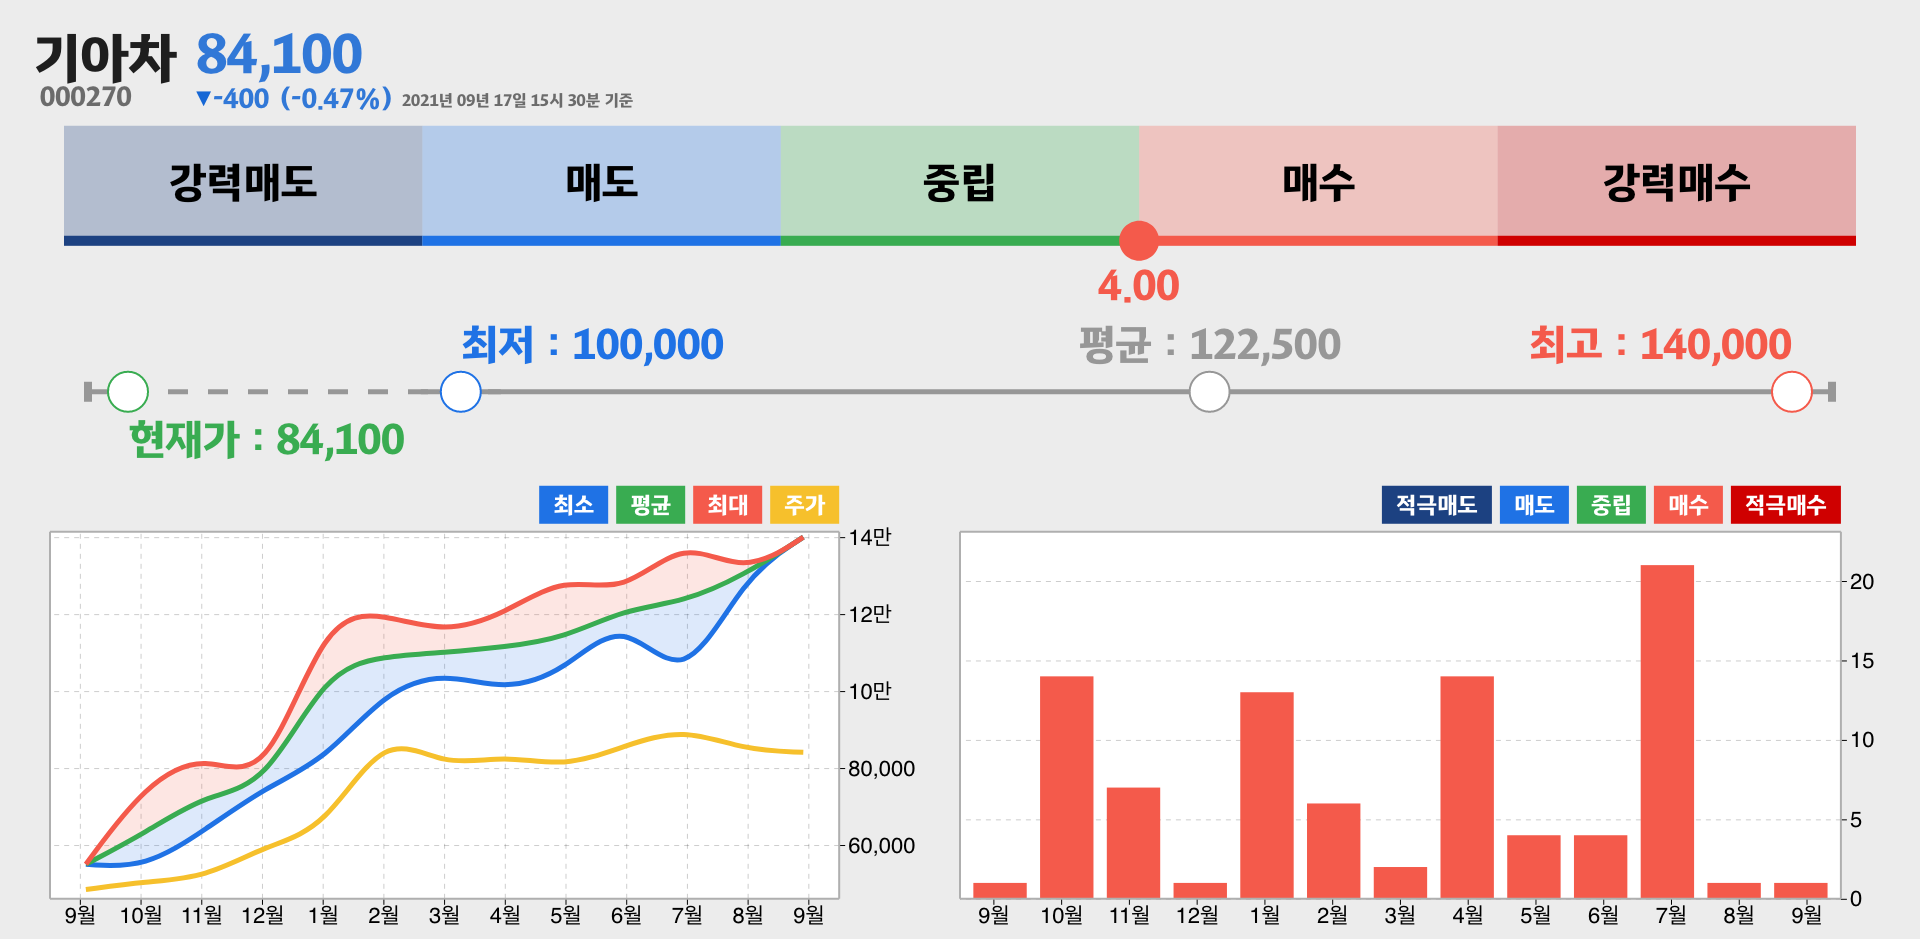The width and height of the screenshot is (1920, 939).
Task: Click the 1월 bar in the bar chart
Action: coord(1267,795)
